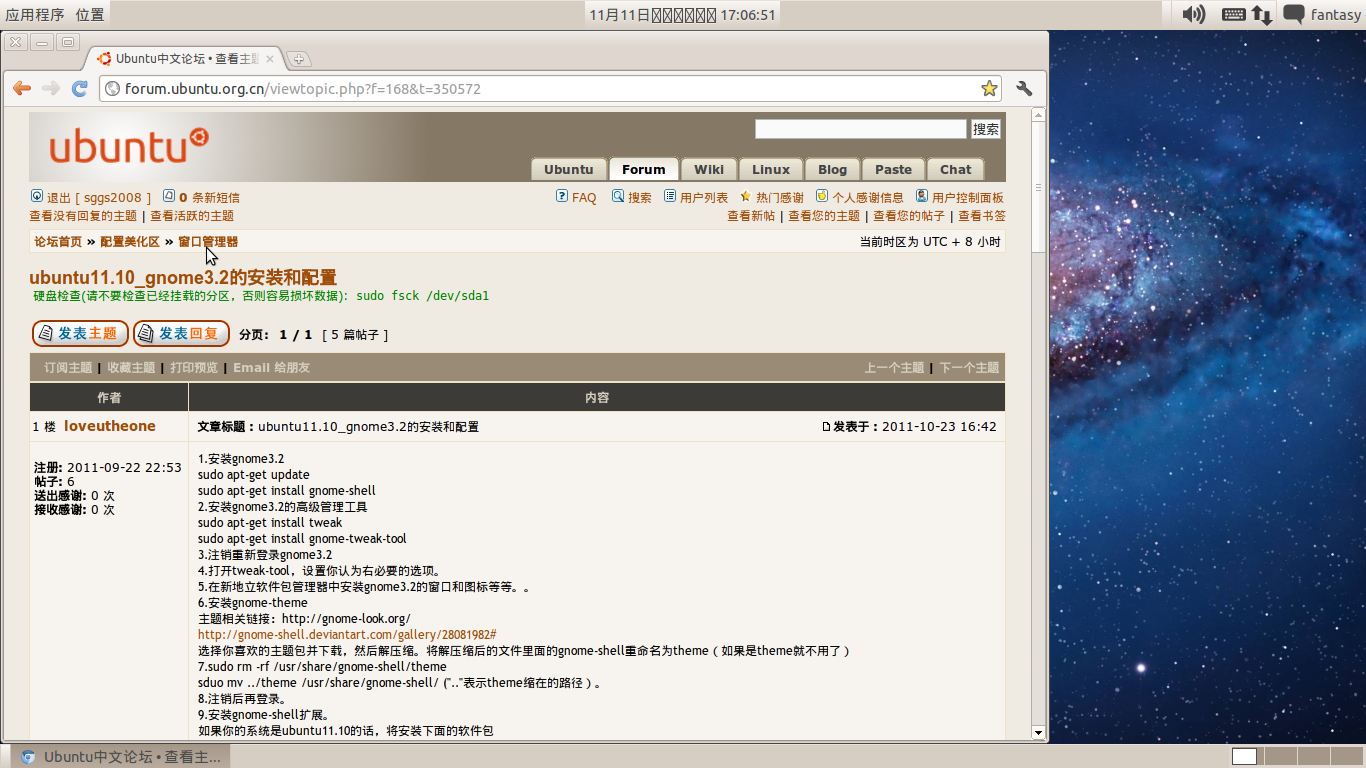Click Email 给朋友 link
The image size is (1366, 768).
point(272,368)
